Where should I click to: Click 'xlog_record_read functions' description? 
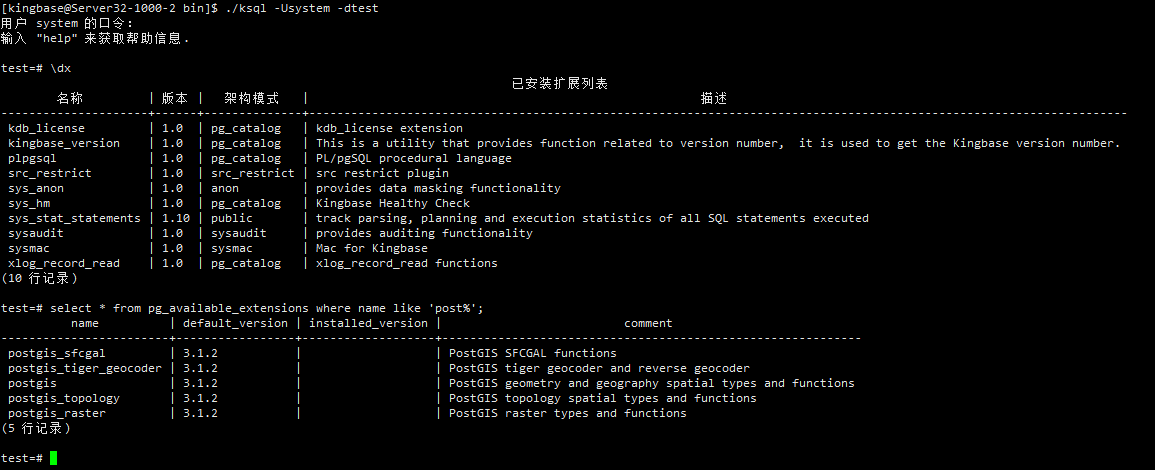[407, 263]
